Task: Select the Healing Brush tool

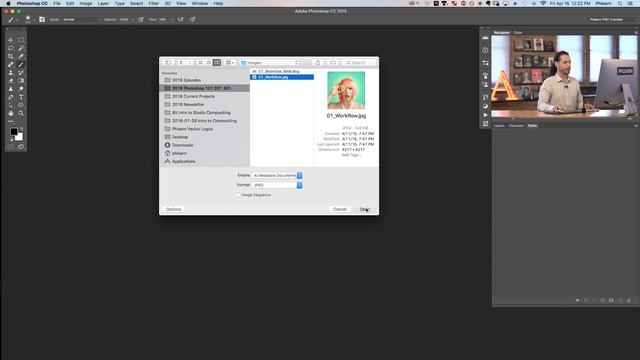Action: [11, 64]
